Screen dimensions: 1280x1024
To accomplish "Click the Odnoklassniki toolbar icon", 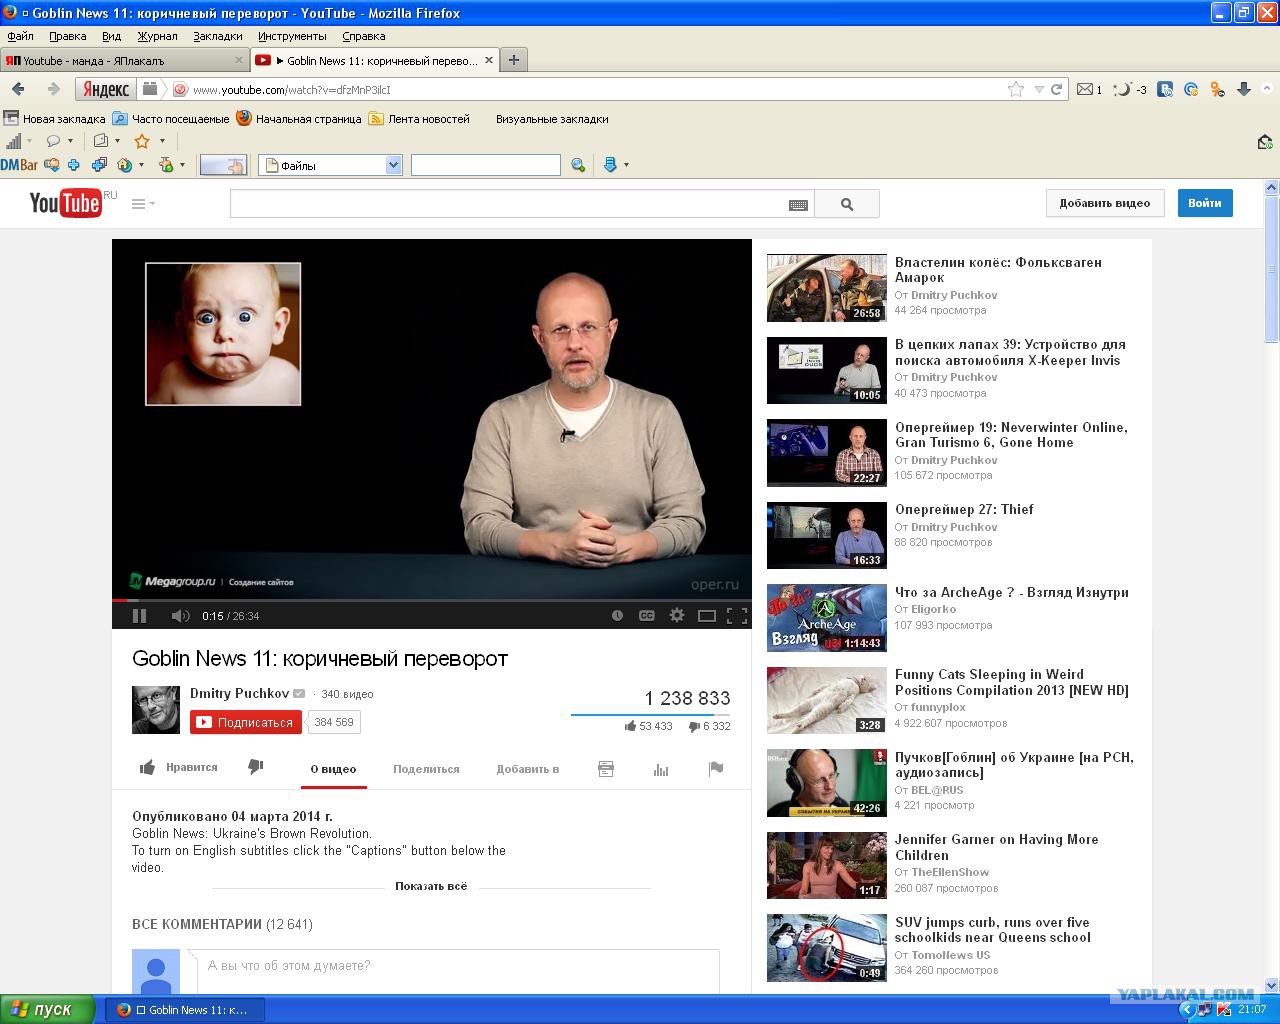I will click(1217, 89).
